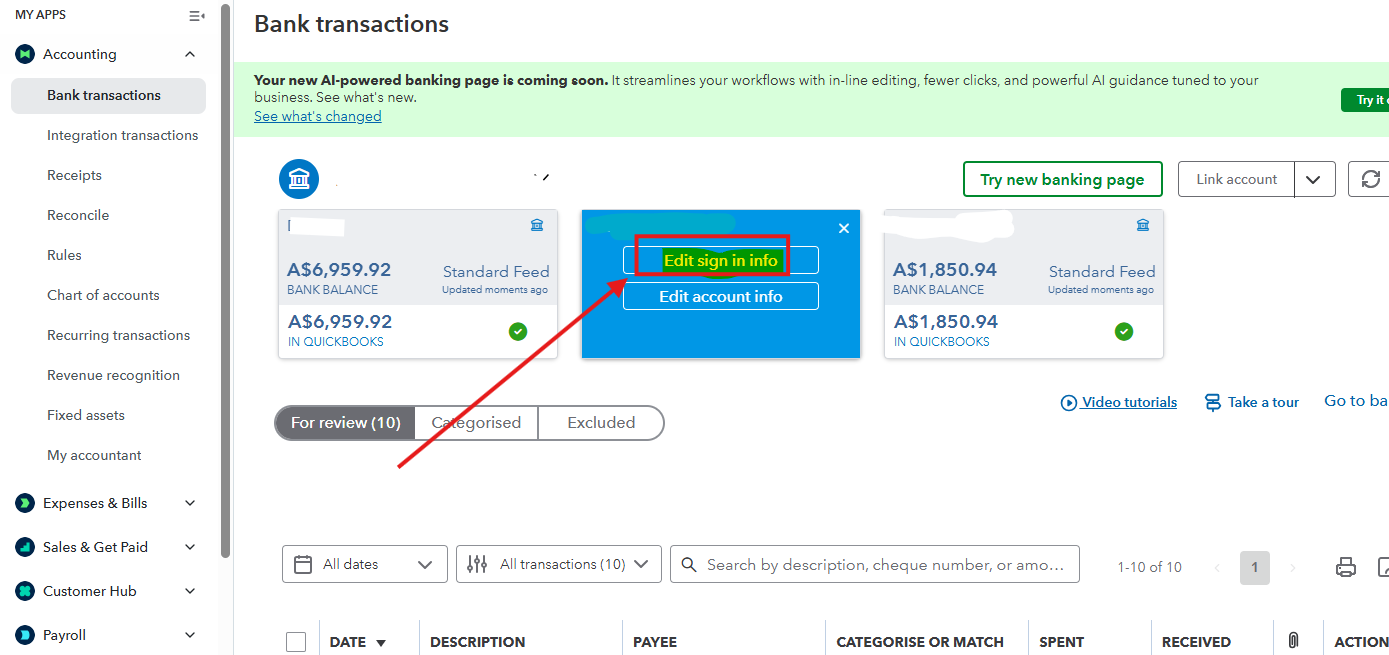Click the attachment paperclip column icon
Screen dimensions: 1389x655
1293,641
